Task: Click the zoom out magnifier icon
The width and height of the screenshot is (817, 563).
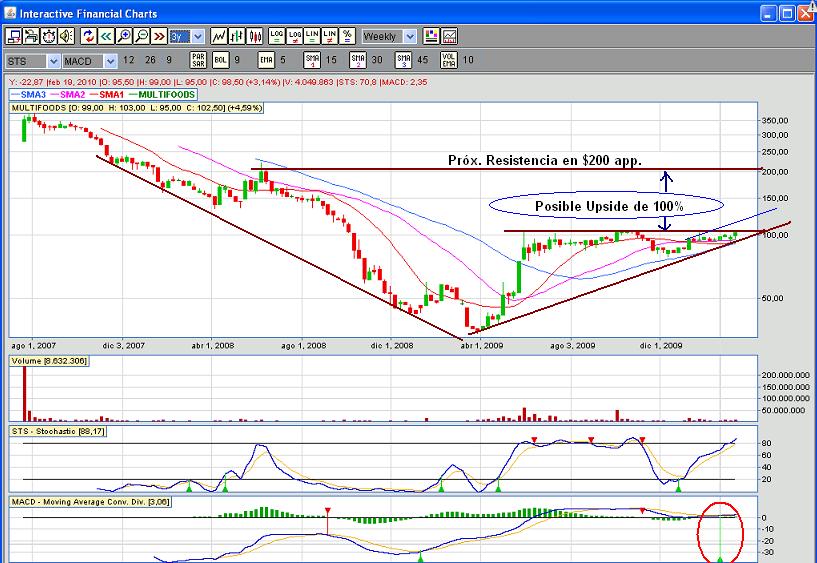Action: point(141,36)
